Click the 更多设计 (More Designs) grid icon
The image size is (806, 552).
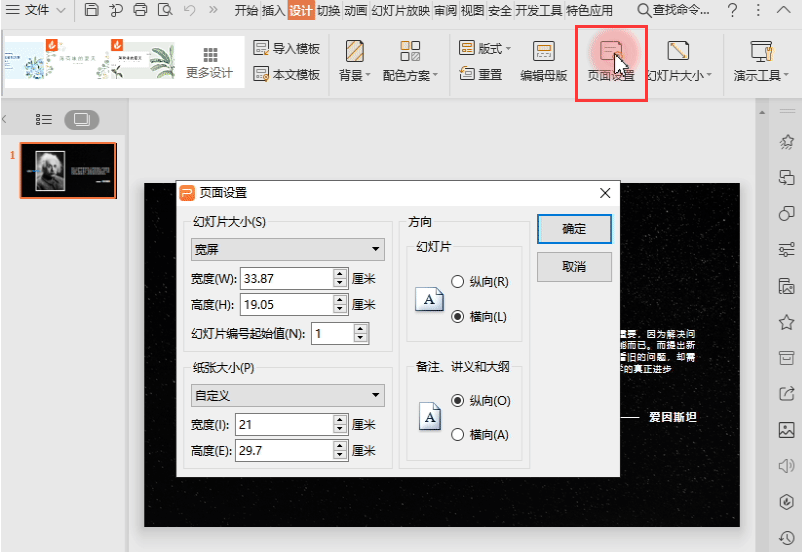210,54
